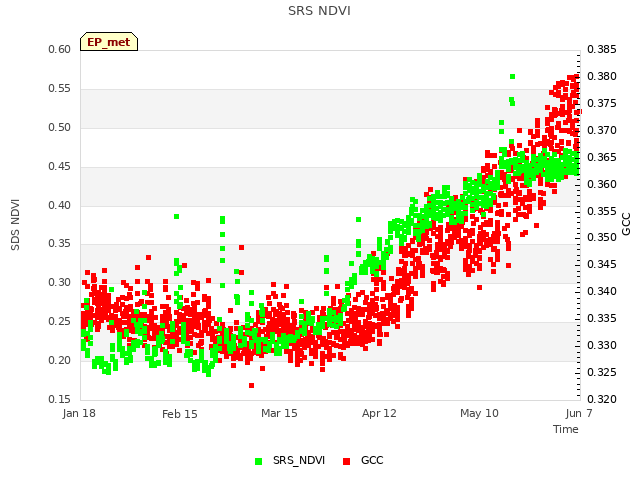Click the 0.350 right axis value
The width and height of the screenshot is (640, 480).
(x=602, y=238)
